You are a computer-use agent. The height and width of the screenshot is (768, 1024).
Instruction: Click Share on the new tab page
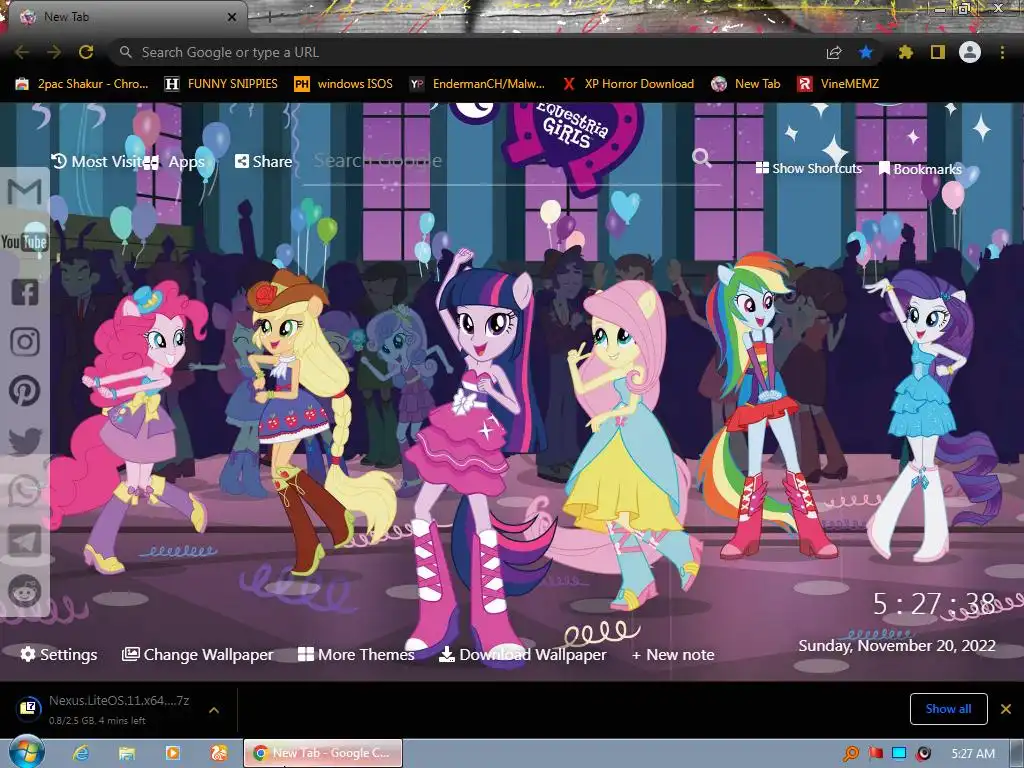click(x=264, y=161)
